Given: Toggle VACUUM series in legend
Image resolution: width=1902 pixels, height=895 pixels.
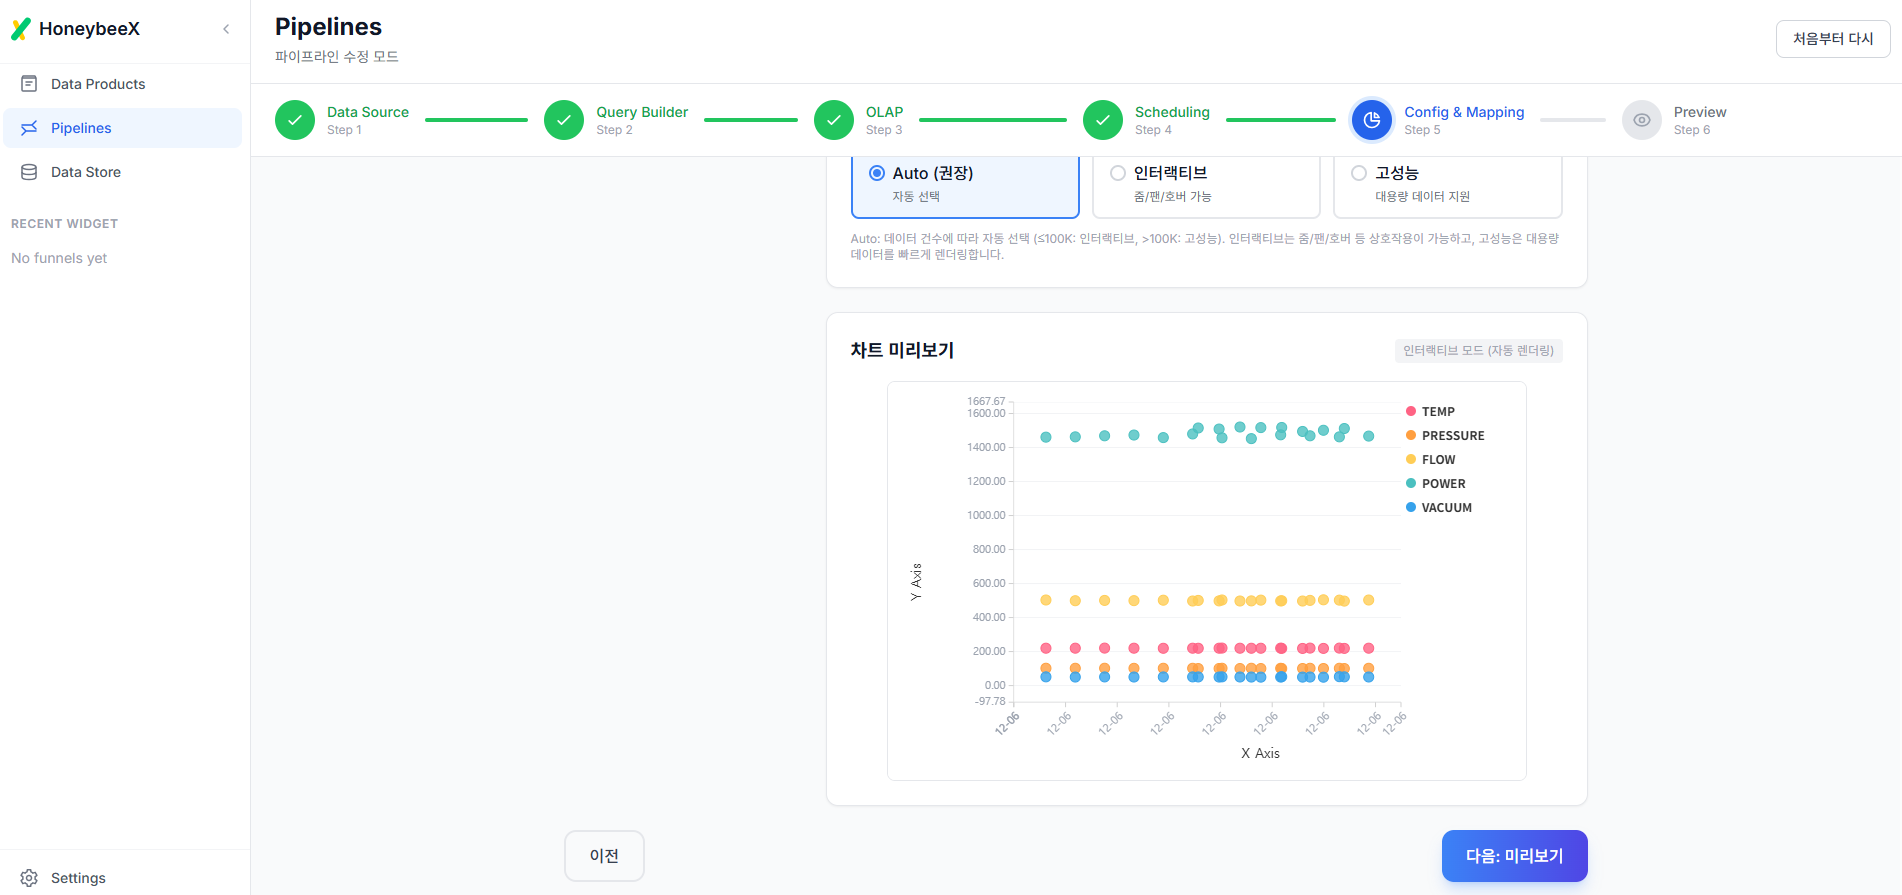Looking at the screenshot, I should [x=1438, y=508].
